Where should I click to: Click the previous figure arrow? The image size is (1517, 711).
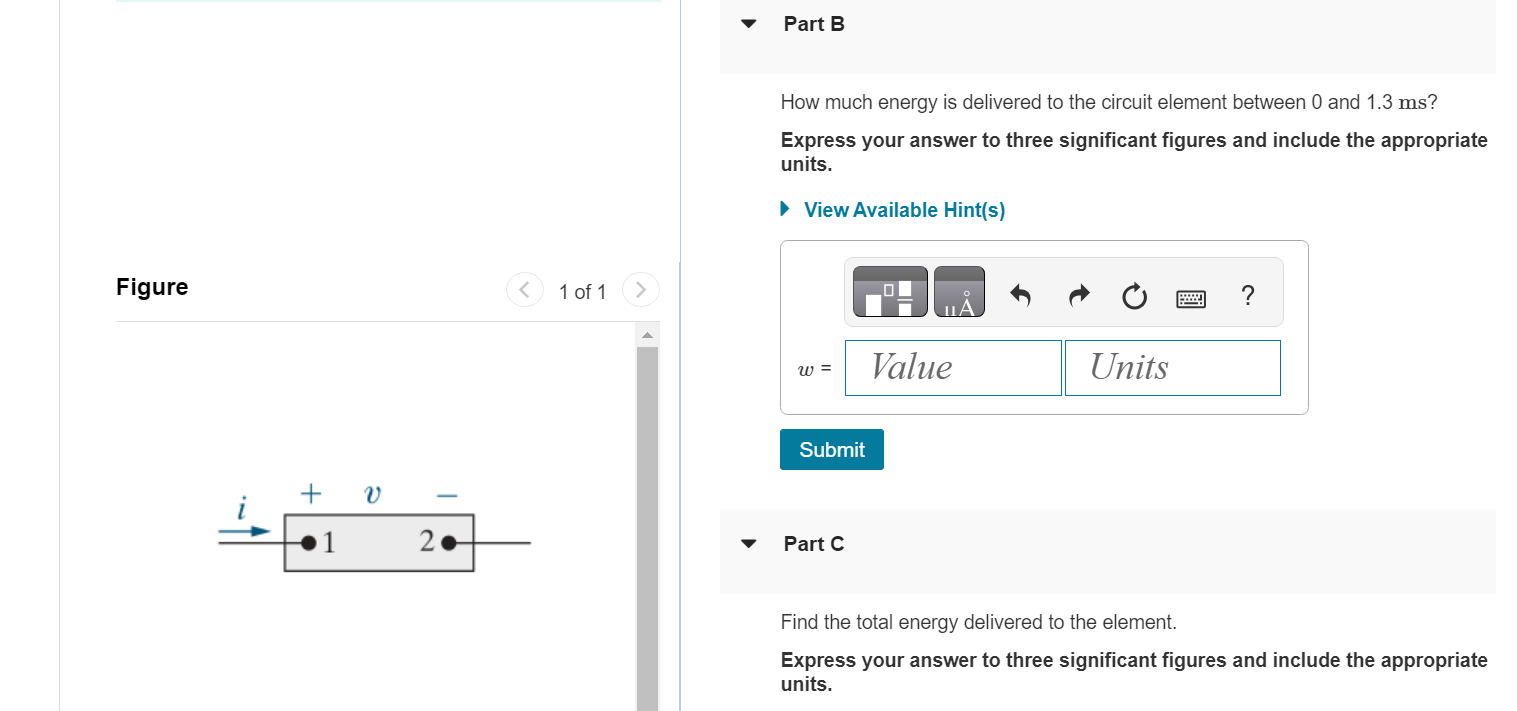click(x=524, y=289)
